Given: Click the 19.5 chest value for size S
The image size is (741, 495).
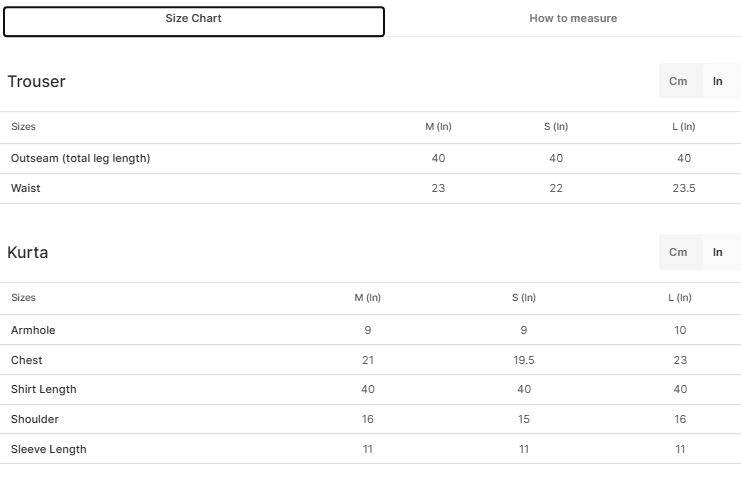Looking at the screenshot, I should pyautogui.click(x=524, y=360).
